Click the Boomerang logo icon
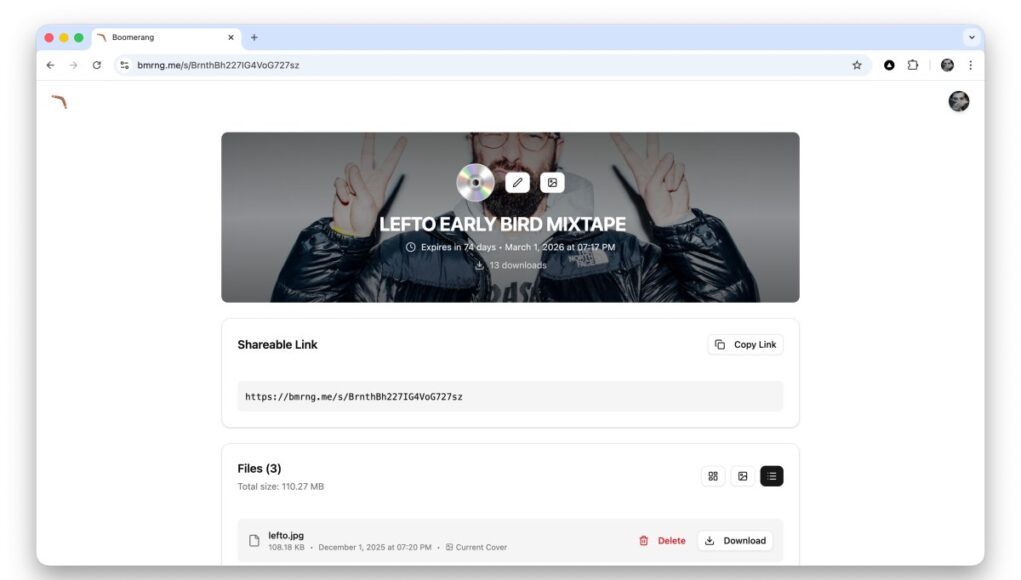The width and height of the screenshot is (1021, 580). point(59,102)
